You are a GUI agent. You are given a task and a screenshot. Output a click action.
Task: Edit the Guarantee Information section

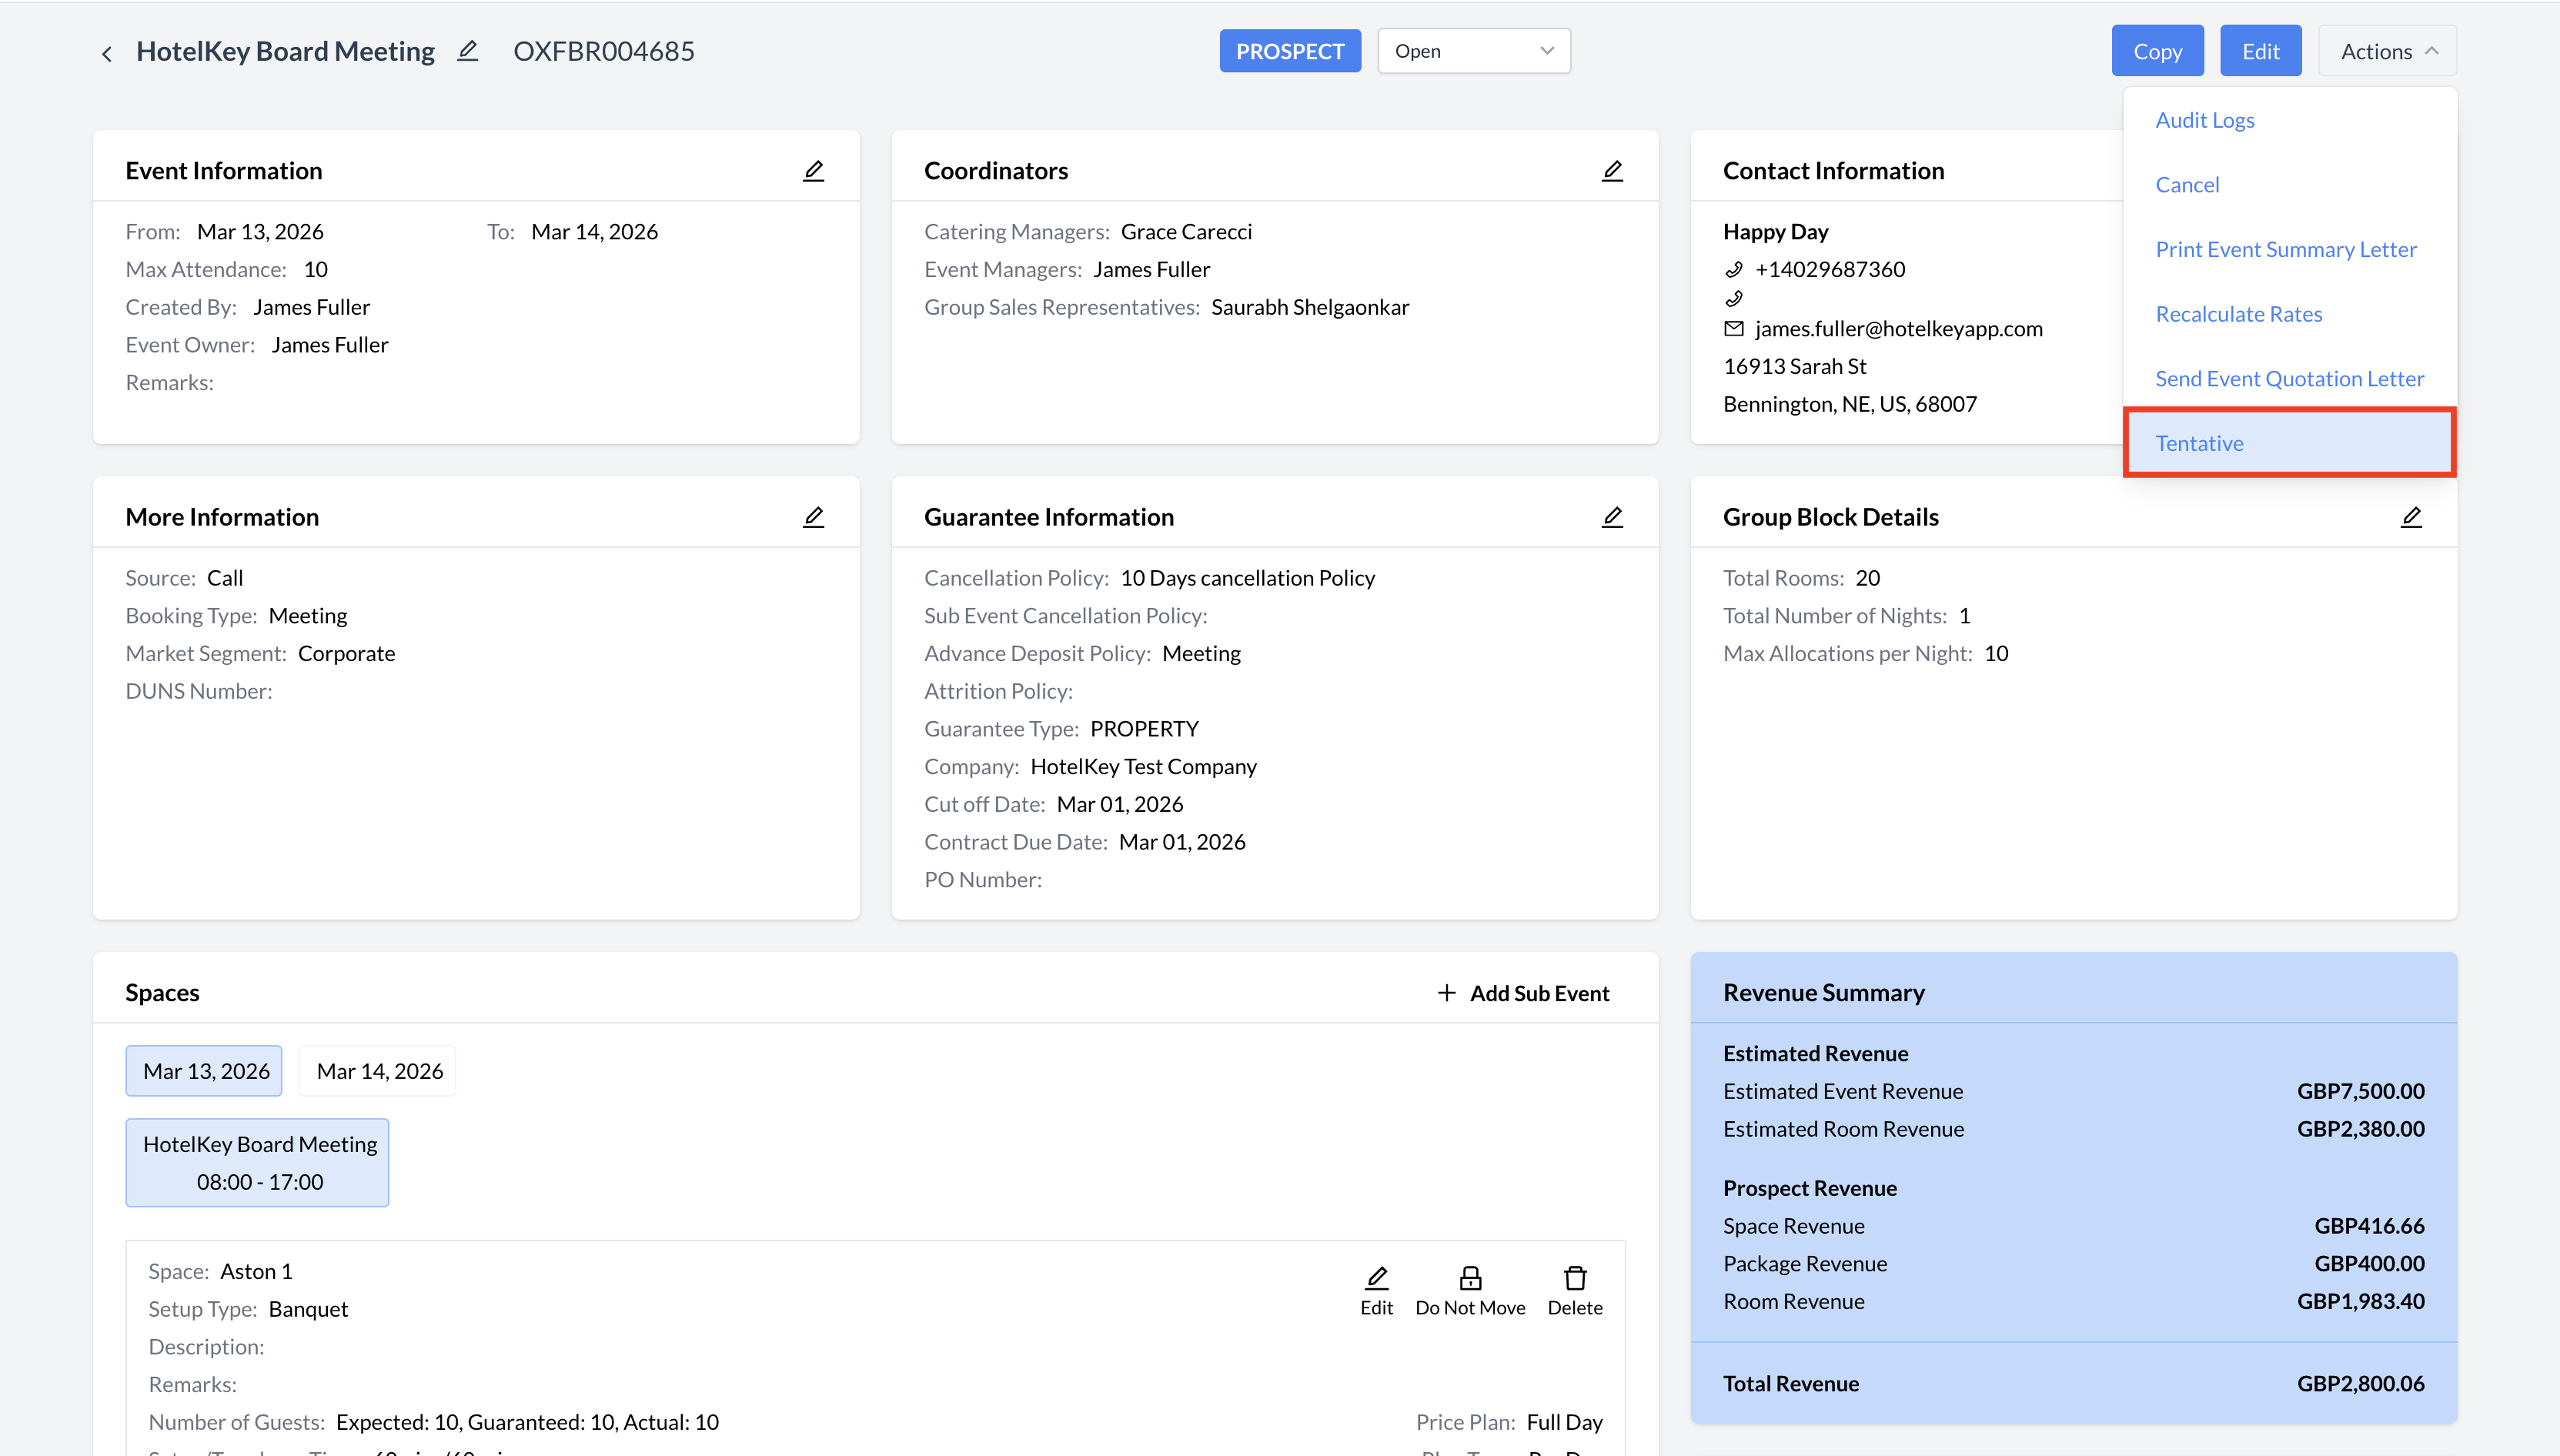(x=1612, y=517)
